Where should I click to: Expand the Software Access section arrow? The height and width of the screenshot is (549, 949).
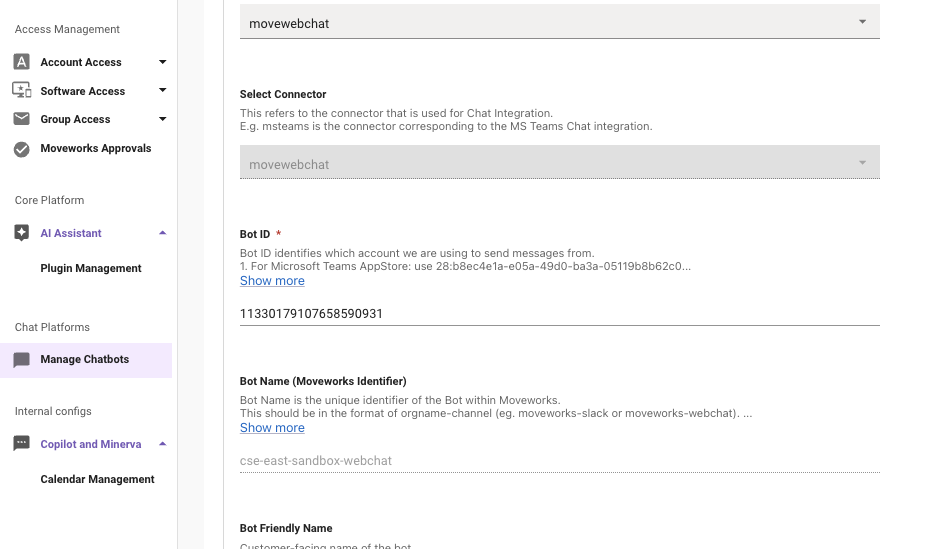pos(162,90)
